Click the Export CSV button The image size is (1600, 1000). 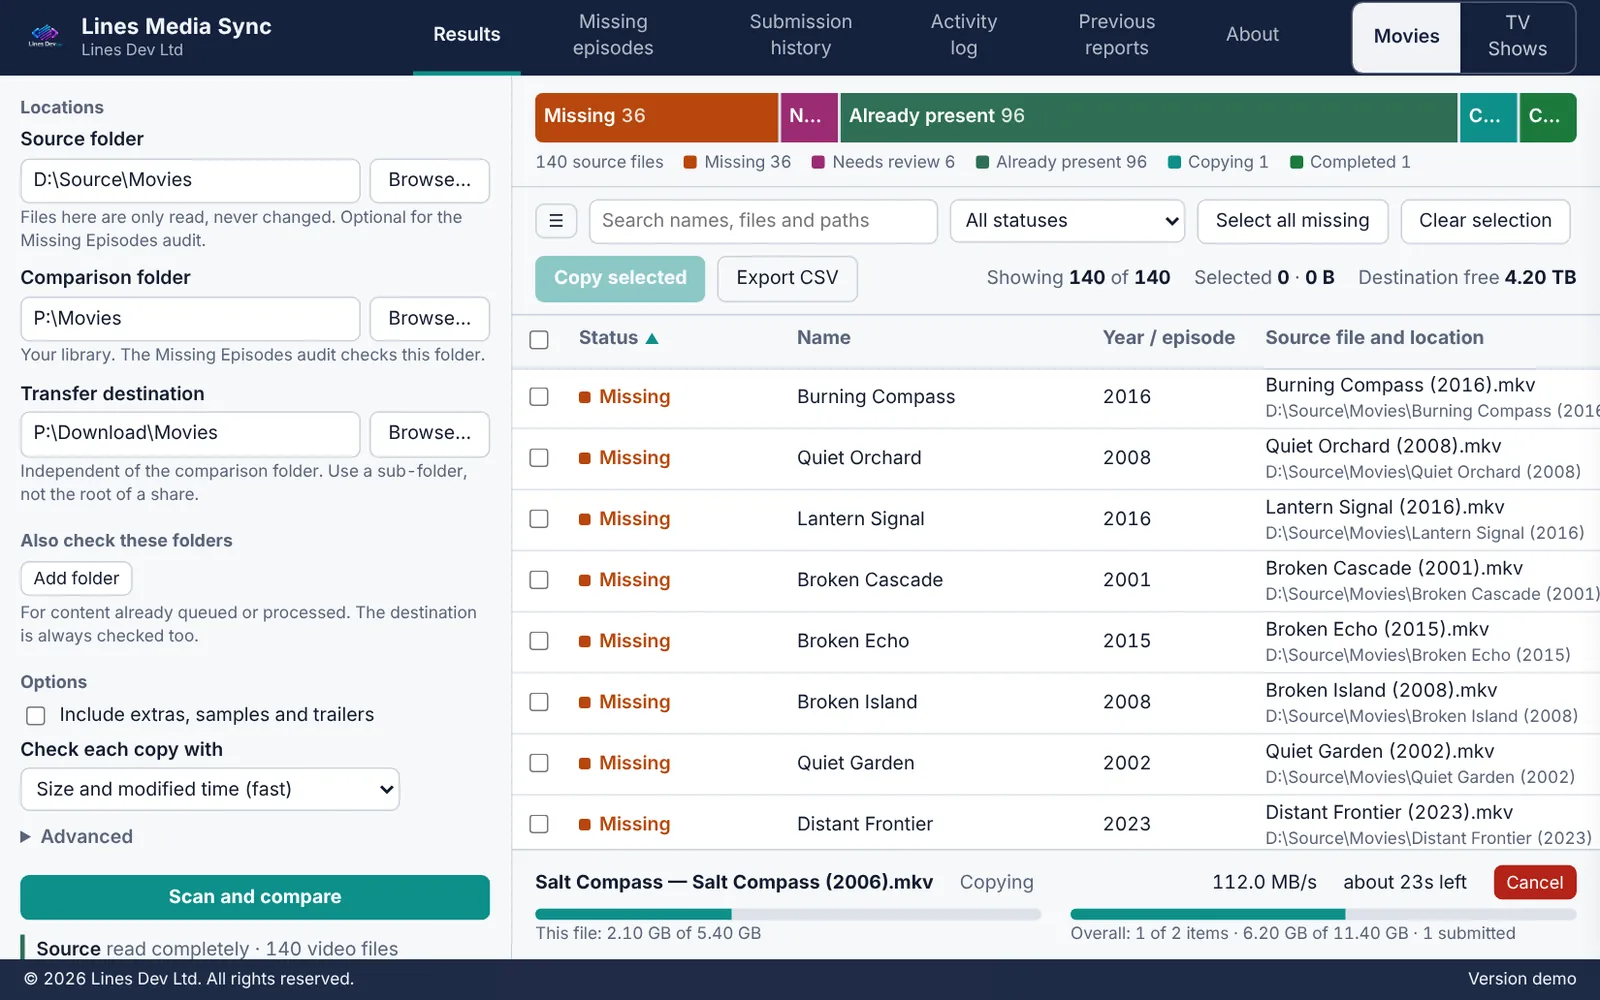pyautogui.click(x=787, y=279)
